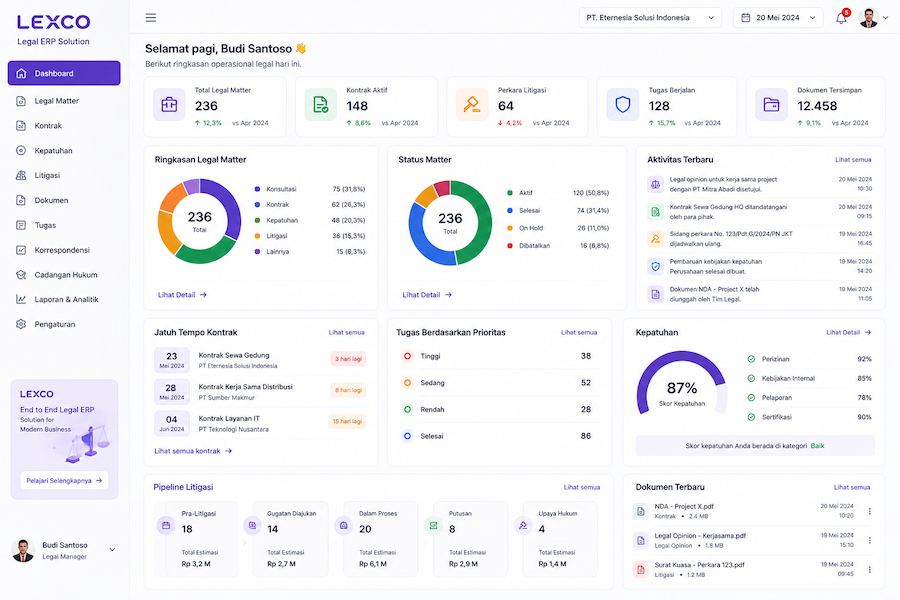Open Lihat semua kontrak link
The width and height of the screenshot is (900, 600).
point(193,451)
